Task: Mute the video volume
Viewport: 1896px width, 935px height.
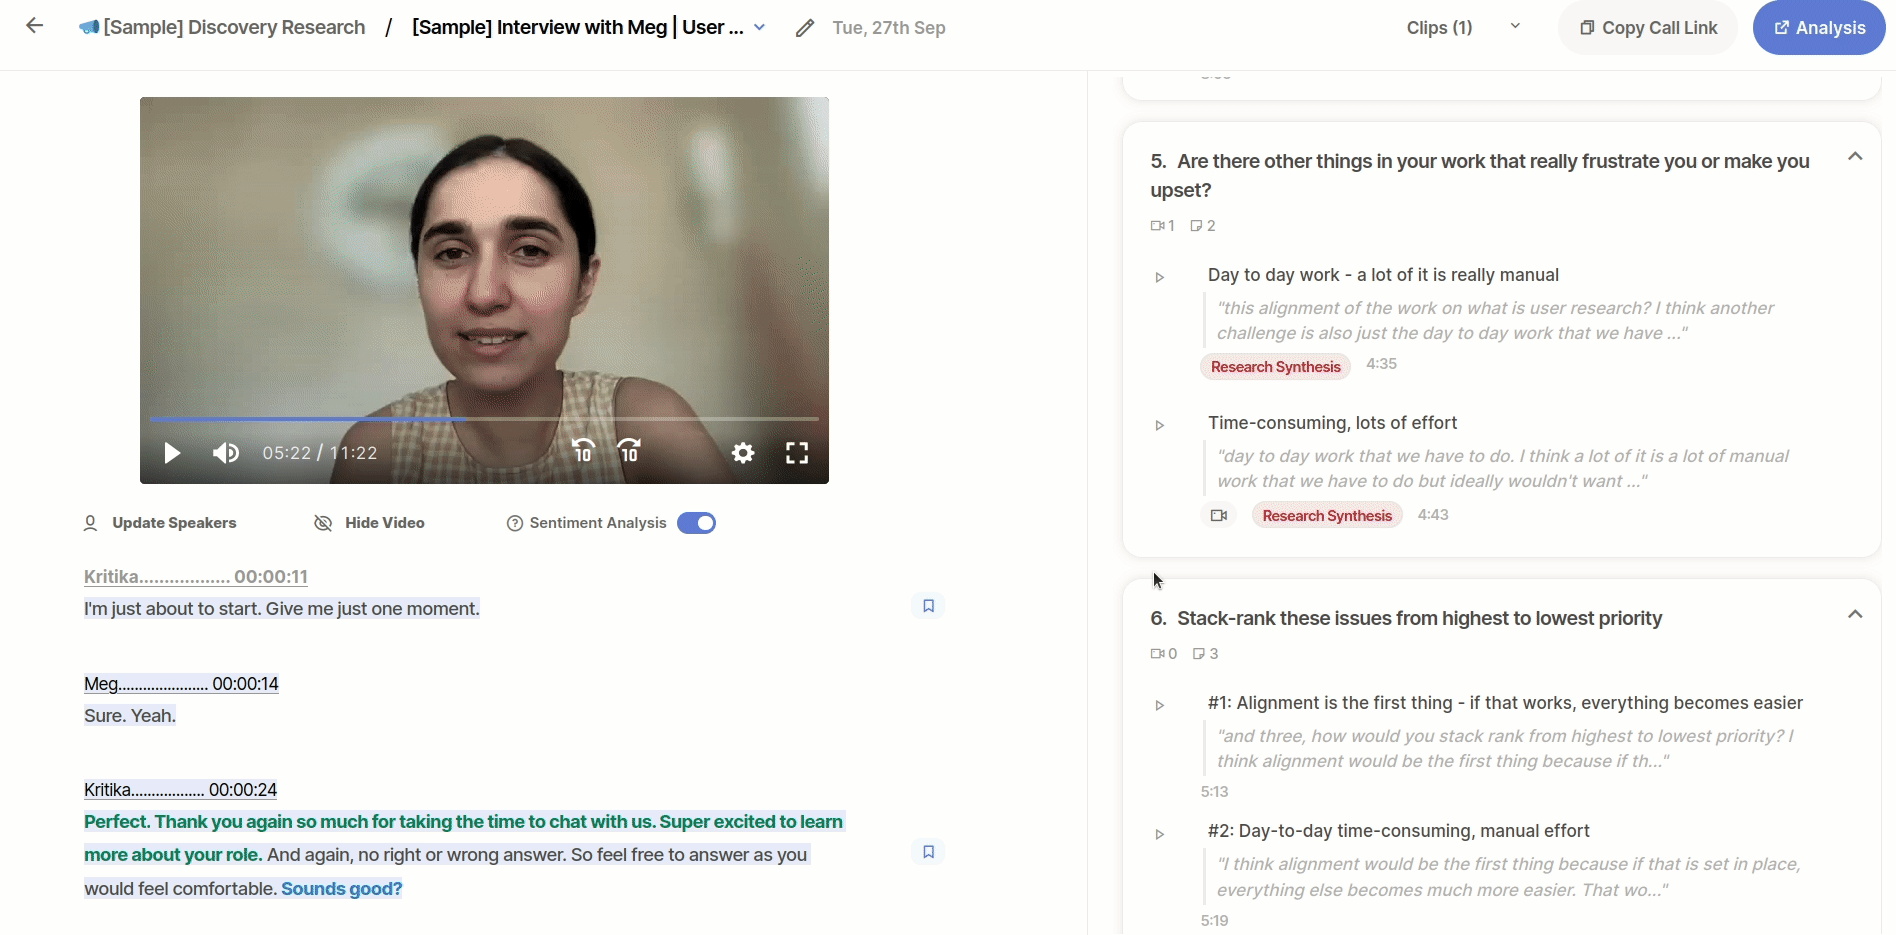Action: 226,453
